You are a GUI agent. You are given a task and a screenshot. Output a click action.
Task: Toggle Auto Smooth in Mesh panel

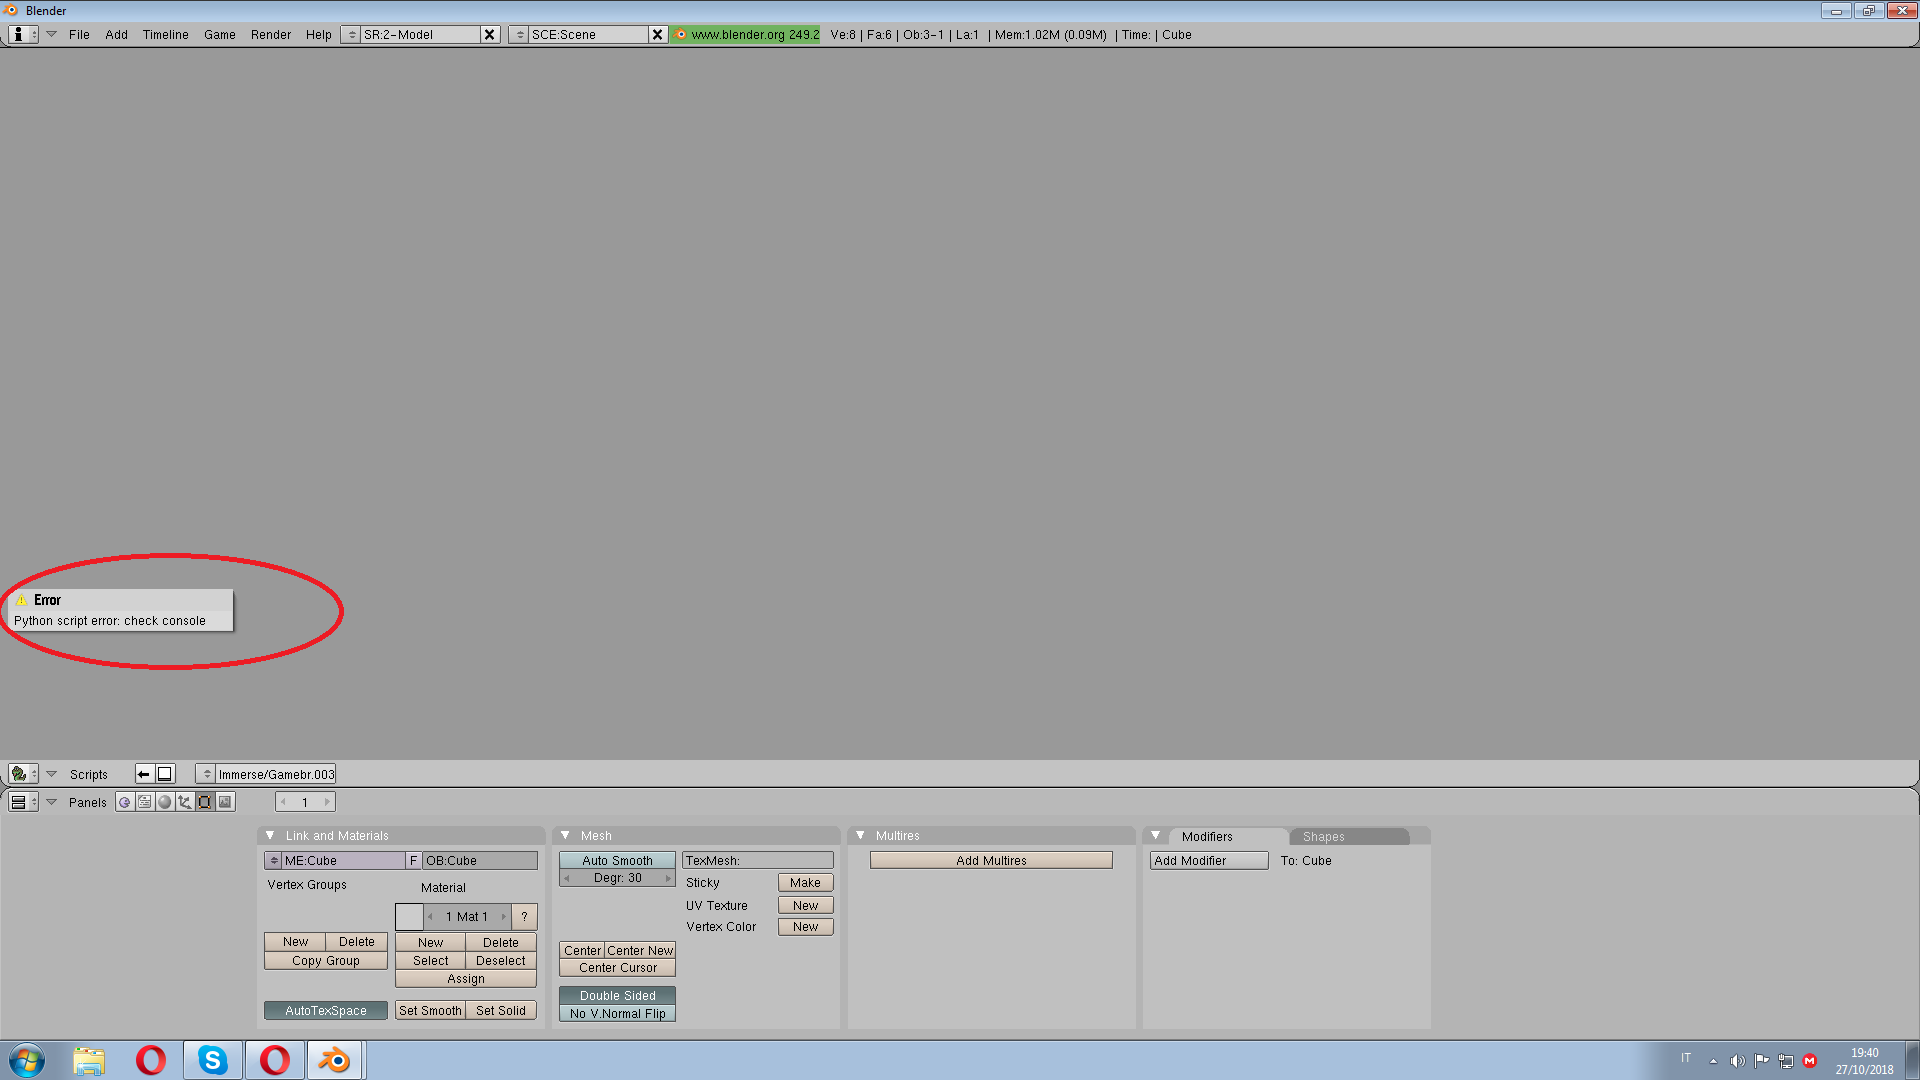(x=617, y=861)
